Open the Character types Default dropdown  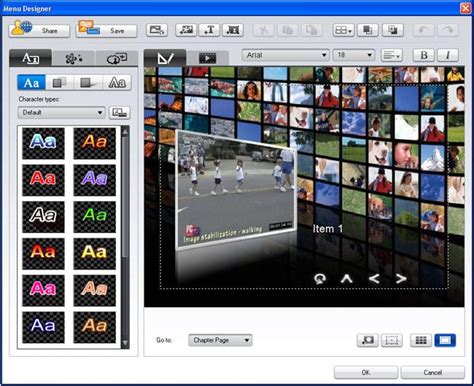click(x=61, y=113)
